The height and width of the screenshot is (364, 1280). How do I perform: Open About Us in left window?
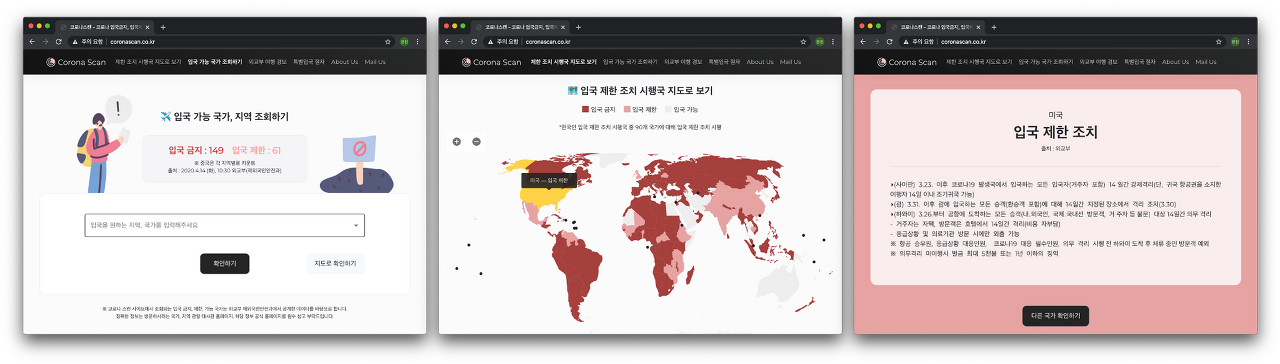344,62
